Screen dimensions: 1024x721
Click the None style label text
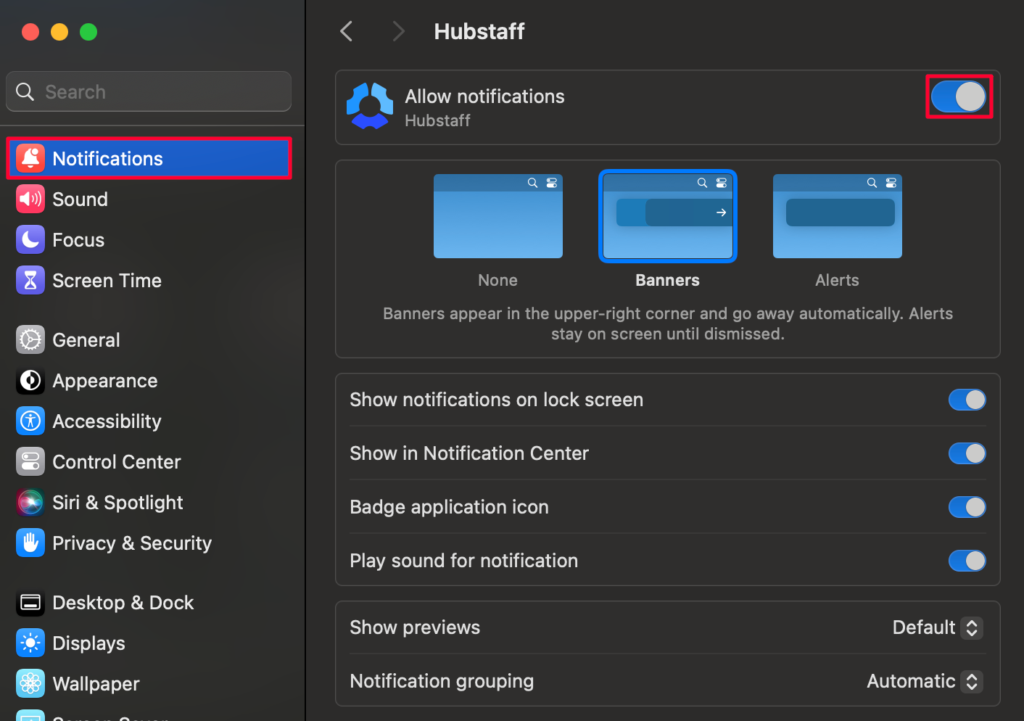(498, 280)
